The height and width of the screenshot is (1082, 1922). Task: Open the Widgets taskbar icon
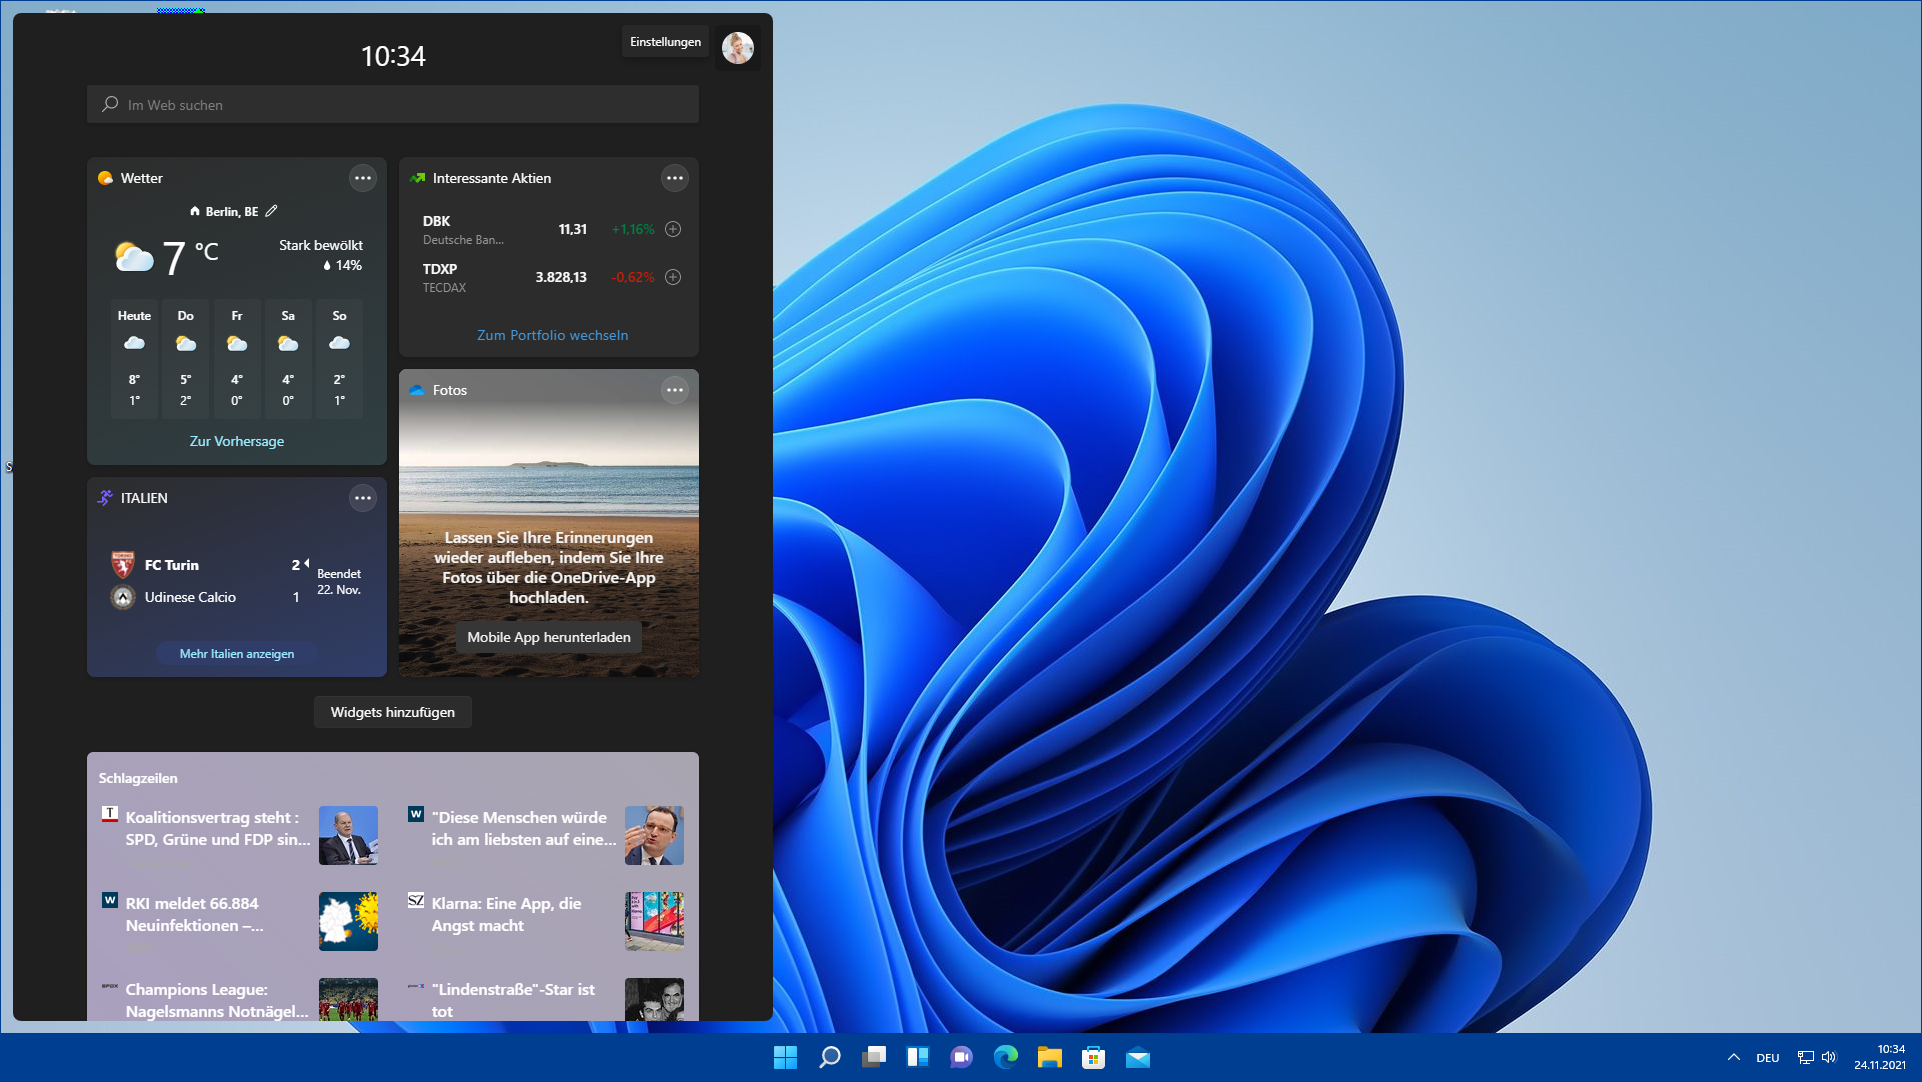click(917, 1057)
